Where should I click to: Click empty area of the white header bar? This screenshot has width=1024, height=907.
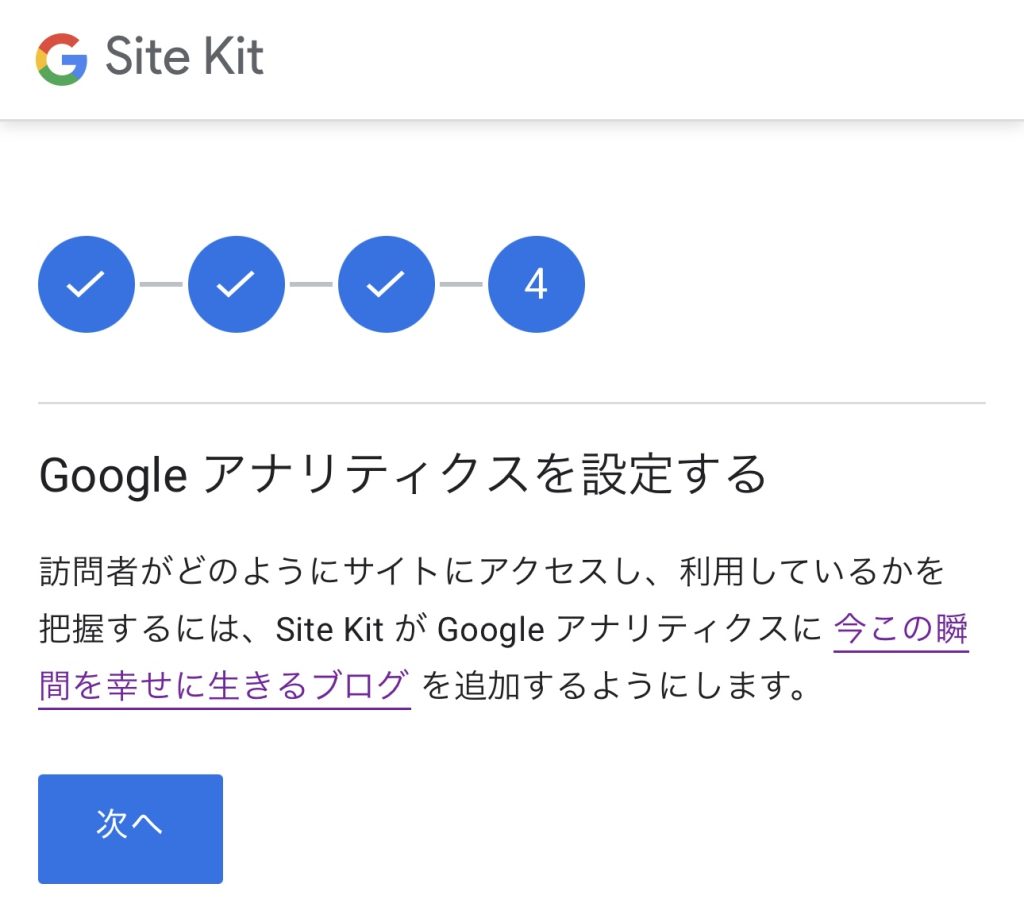[x=650, y=58]
